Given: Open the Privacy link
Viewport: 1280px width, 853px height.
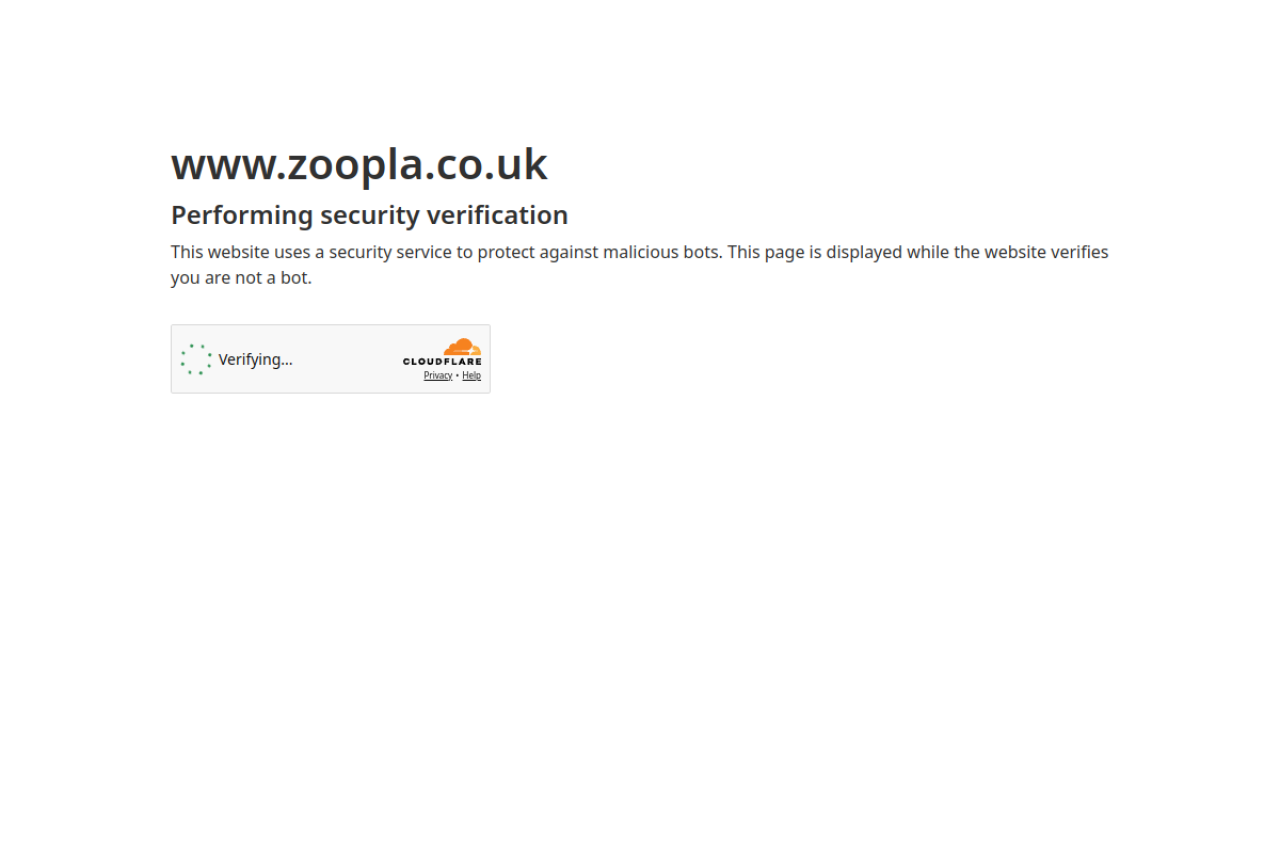Looking at the screenshot, I should click(x=438, y=376).
